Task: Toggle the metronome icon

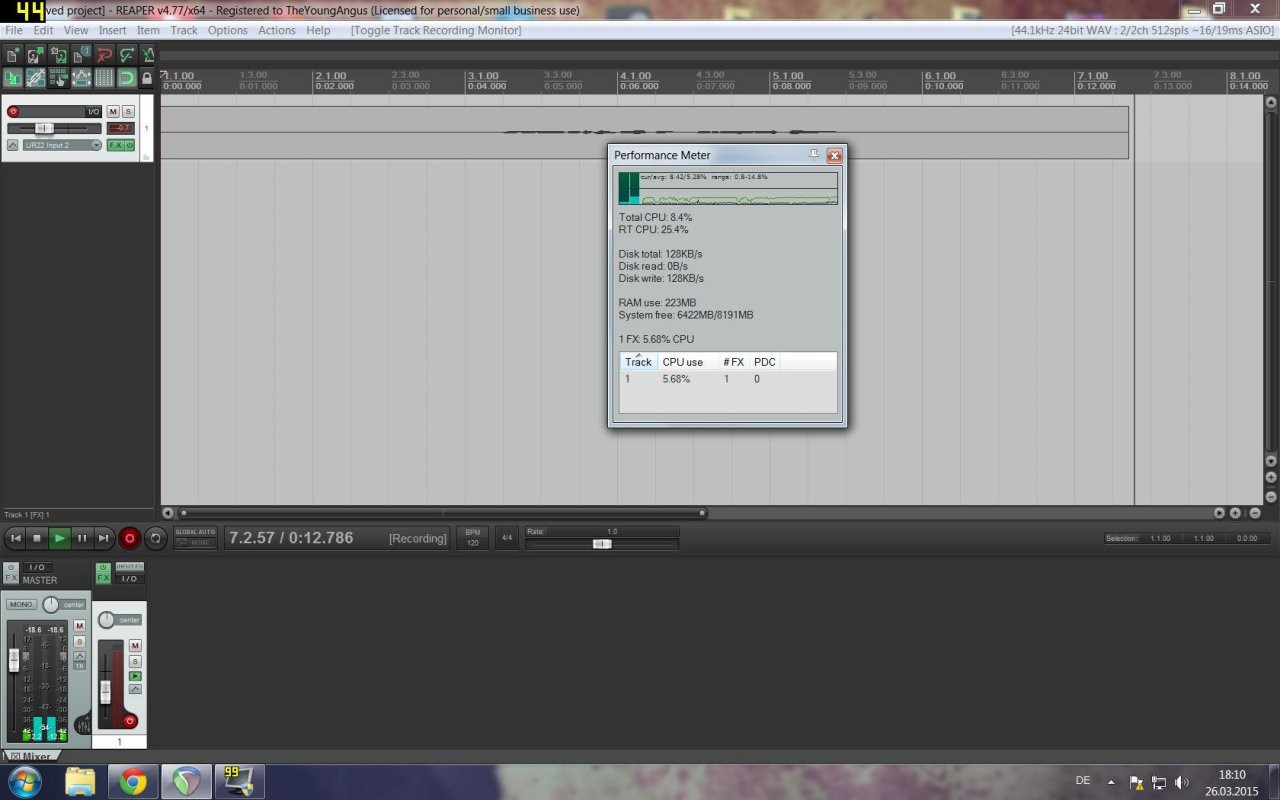Action: 148,55
